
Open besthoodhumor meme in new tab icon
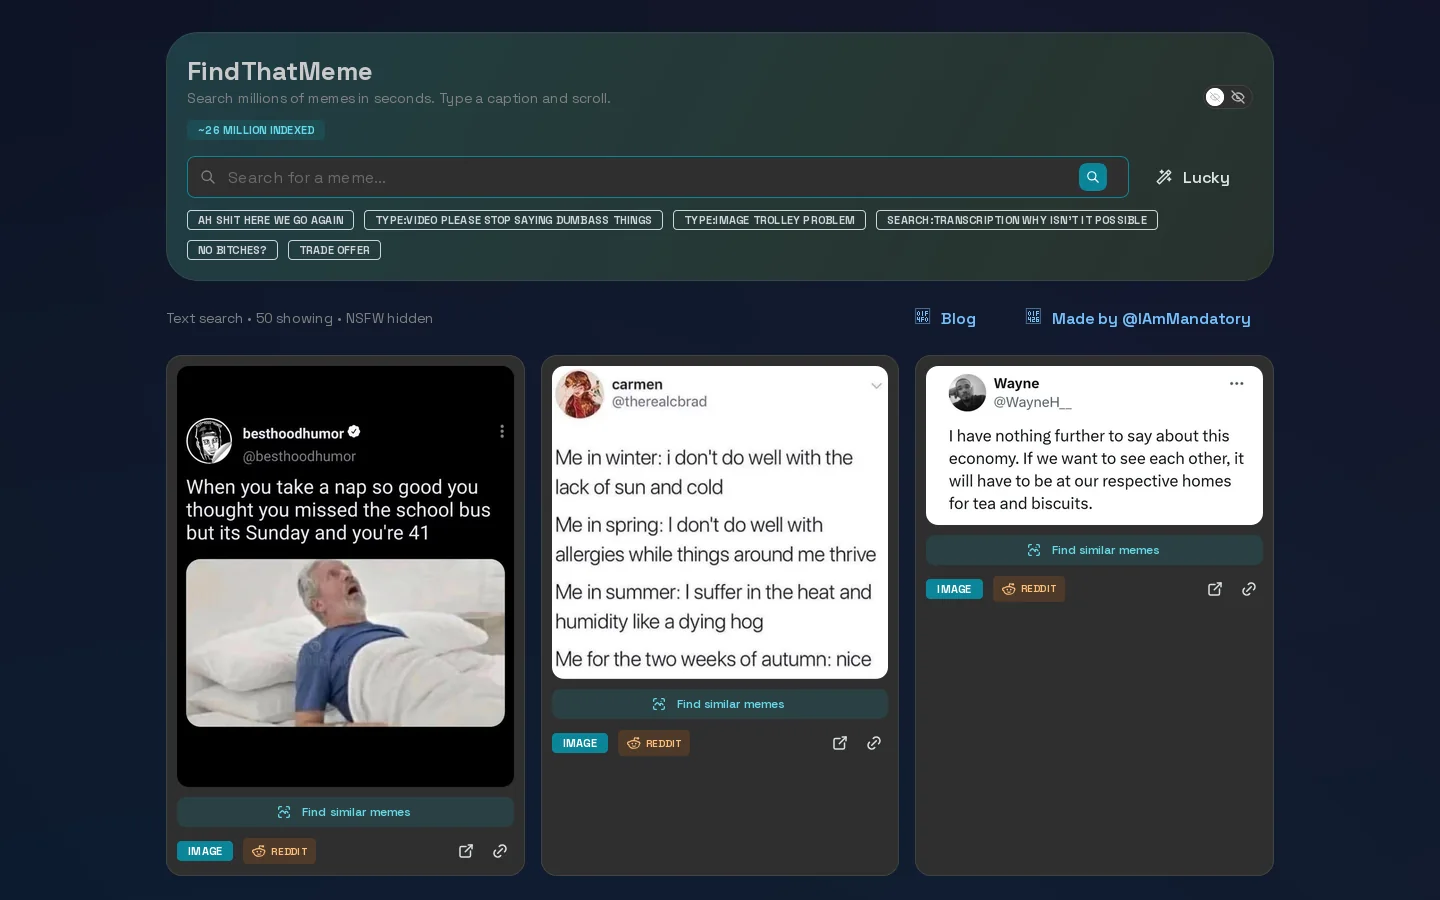pos(466,851)
